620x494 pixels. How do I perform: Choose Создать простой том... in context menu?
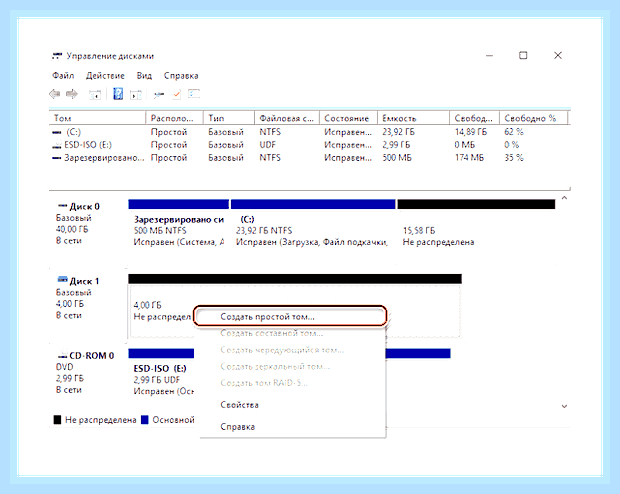pyautogui.click(x=291, y=316)
